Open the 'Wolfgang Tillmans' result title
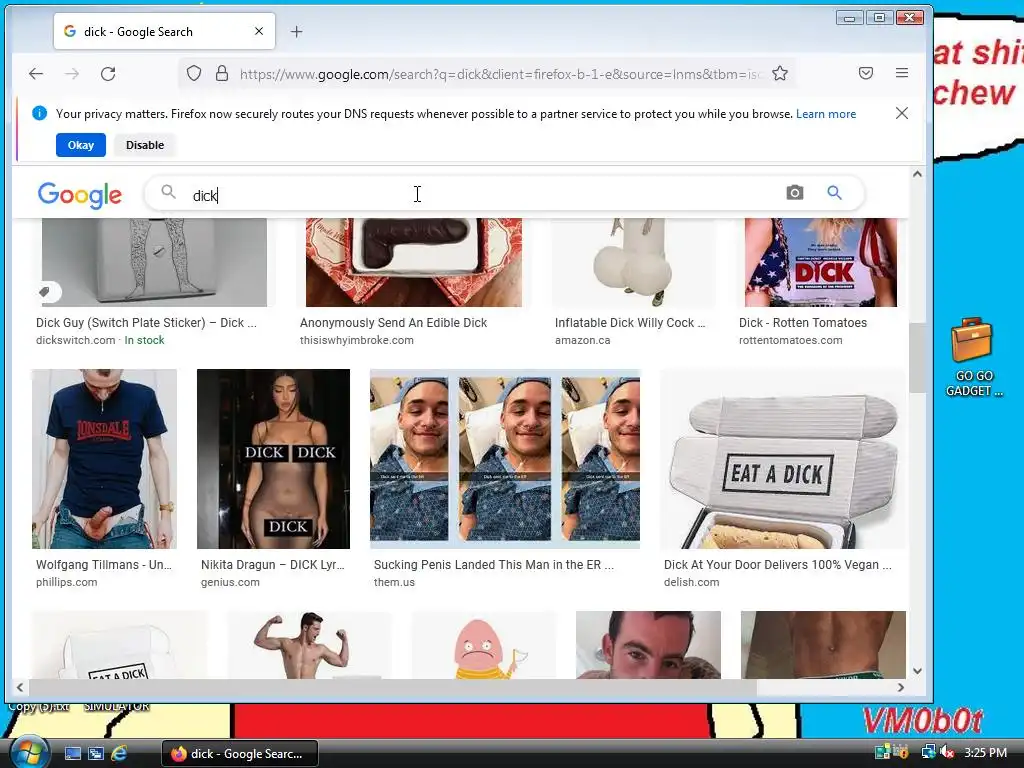Image resolution: width=1024 pixels, height=768 pixels. [x=104, y=565]
